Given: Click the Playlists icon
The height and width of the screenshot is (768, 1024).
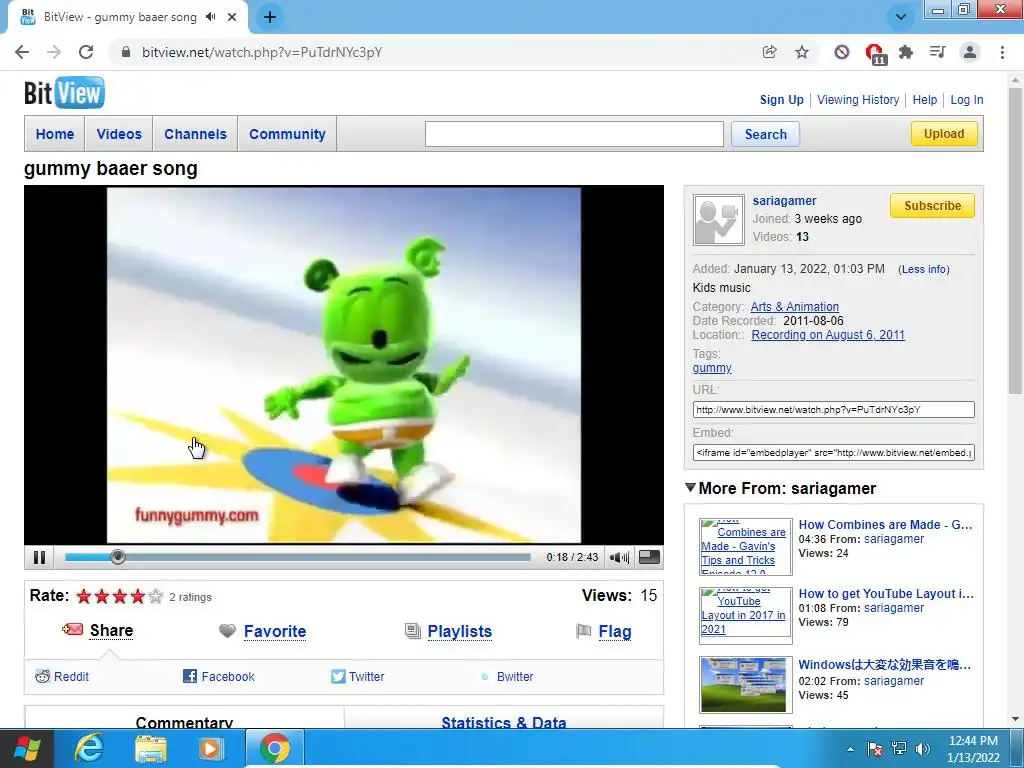Looking at the screenshot, I should click(413, 631).
